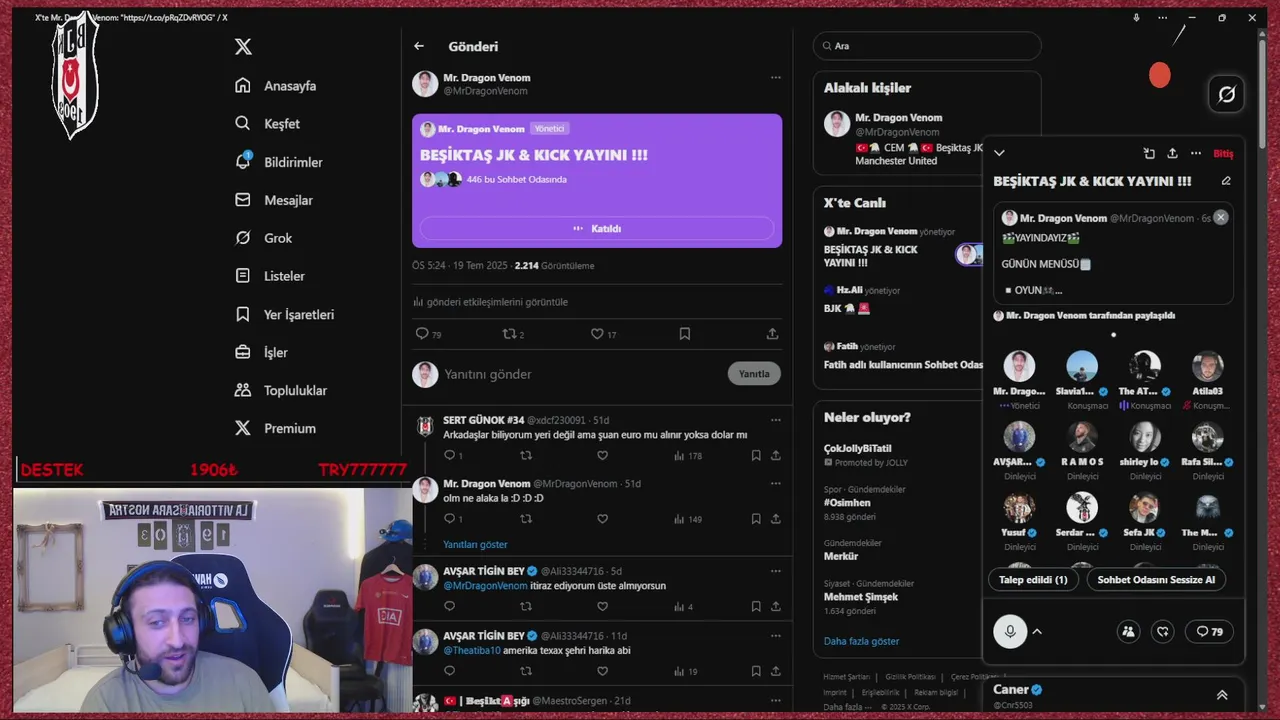Click the Yanıtla reply button

(x=754, y=374)
